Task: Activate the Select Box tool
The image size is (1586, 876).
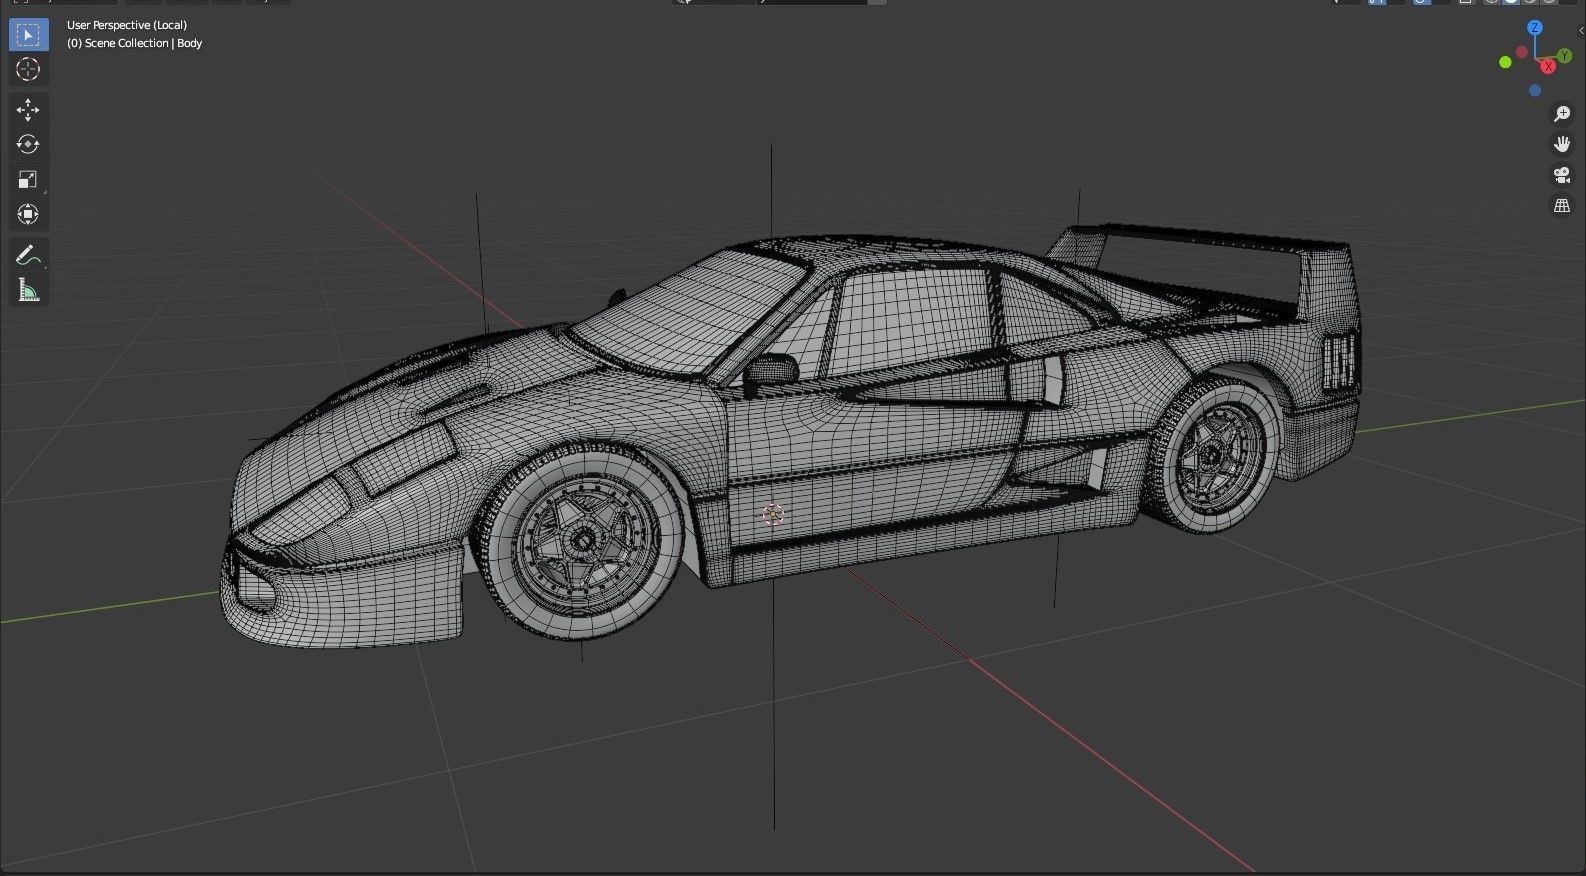Action: click(28, 35)
